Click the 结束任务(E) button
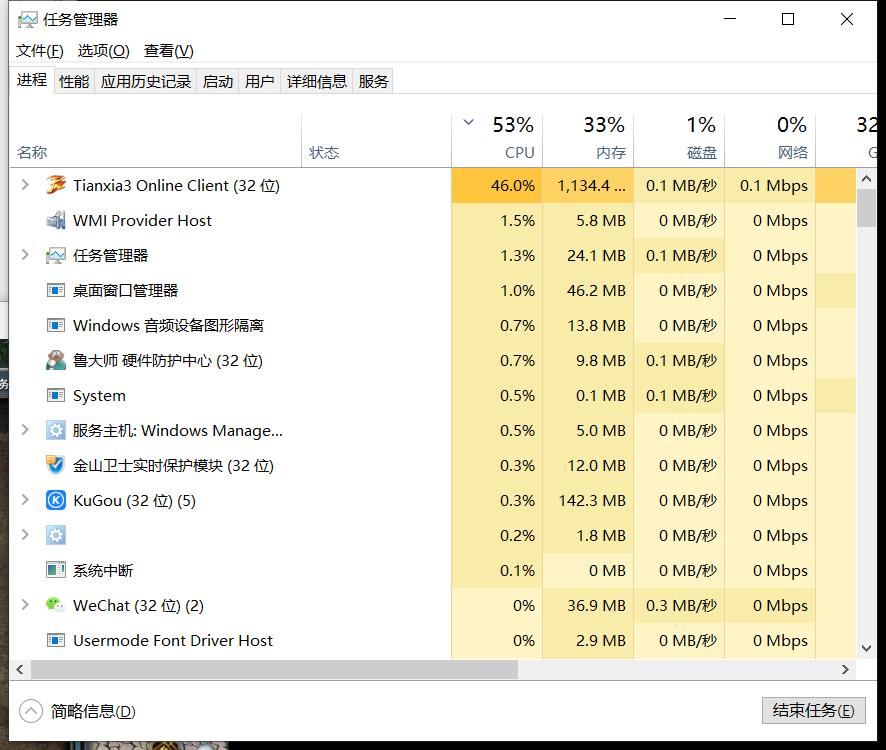 click(x=814, y=710)
